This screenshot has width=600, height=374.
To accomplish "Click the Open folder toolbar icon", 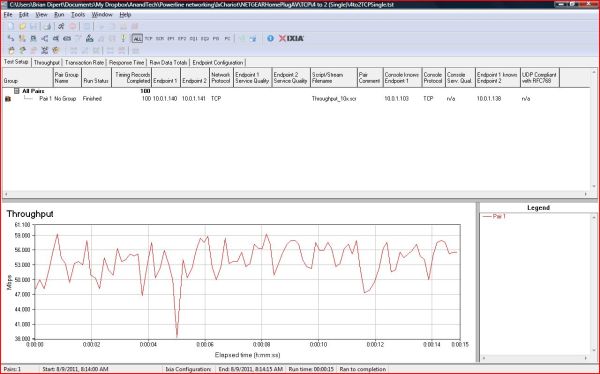I will (22, 26).
